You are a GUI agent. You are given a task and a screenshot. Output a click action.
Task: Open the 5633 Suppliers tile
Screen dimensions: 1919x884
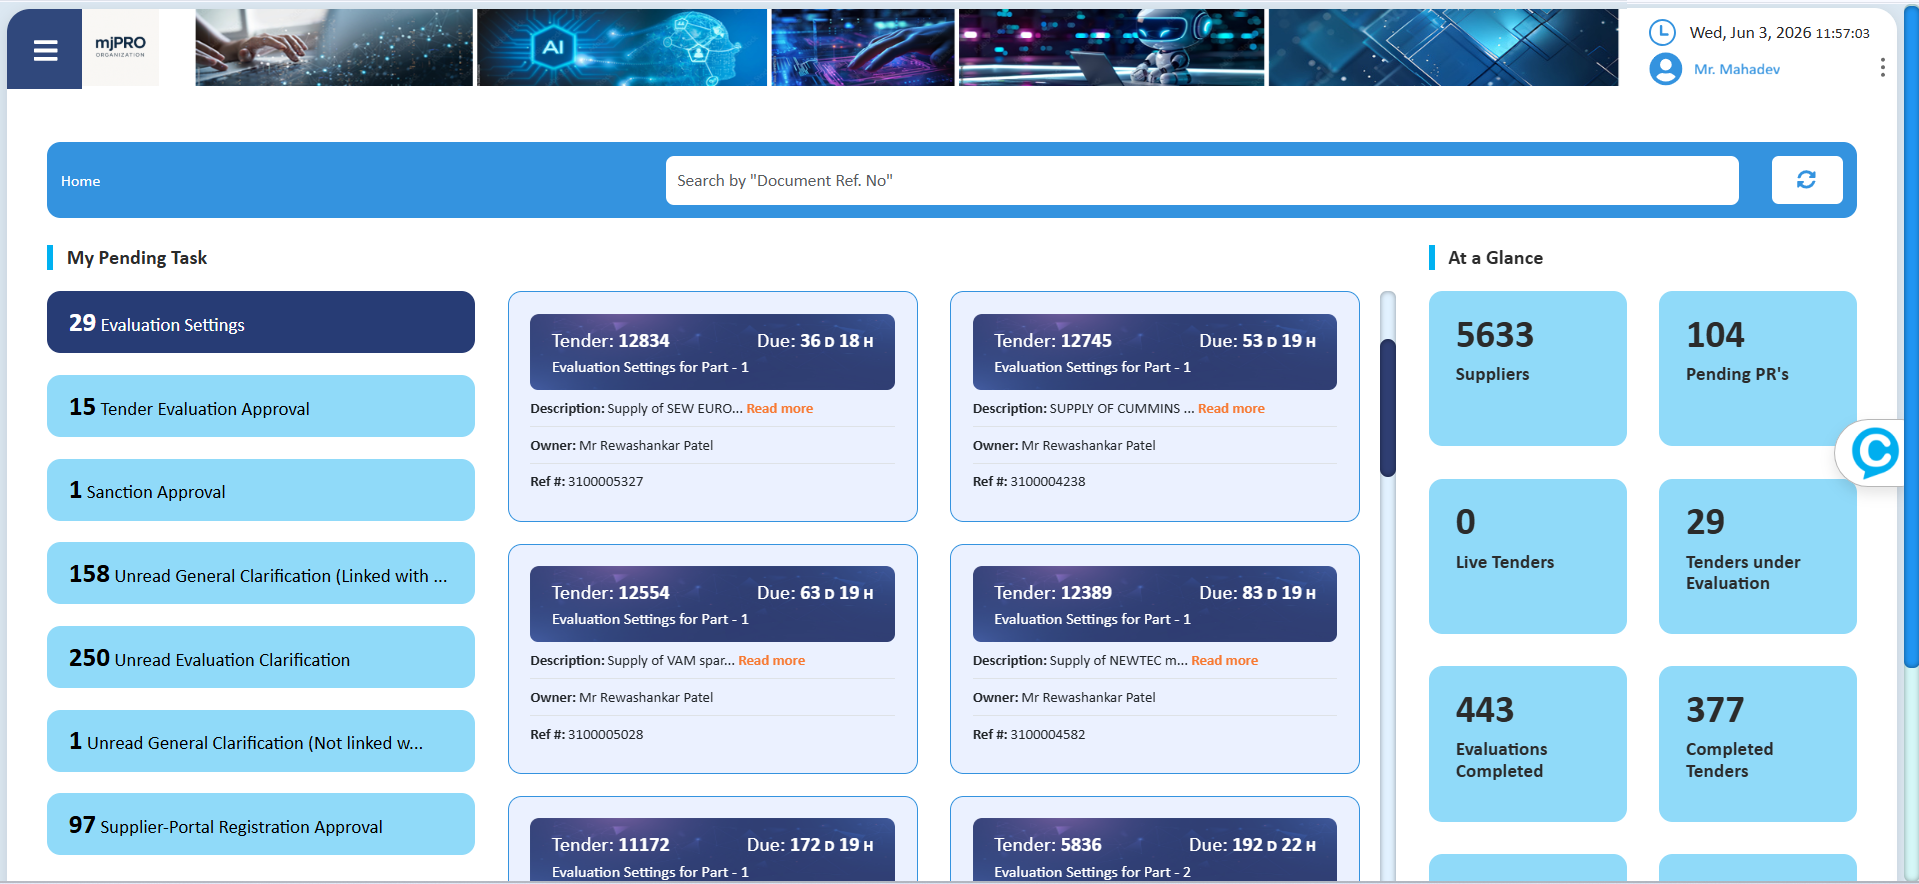(1527, 368)
